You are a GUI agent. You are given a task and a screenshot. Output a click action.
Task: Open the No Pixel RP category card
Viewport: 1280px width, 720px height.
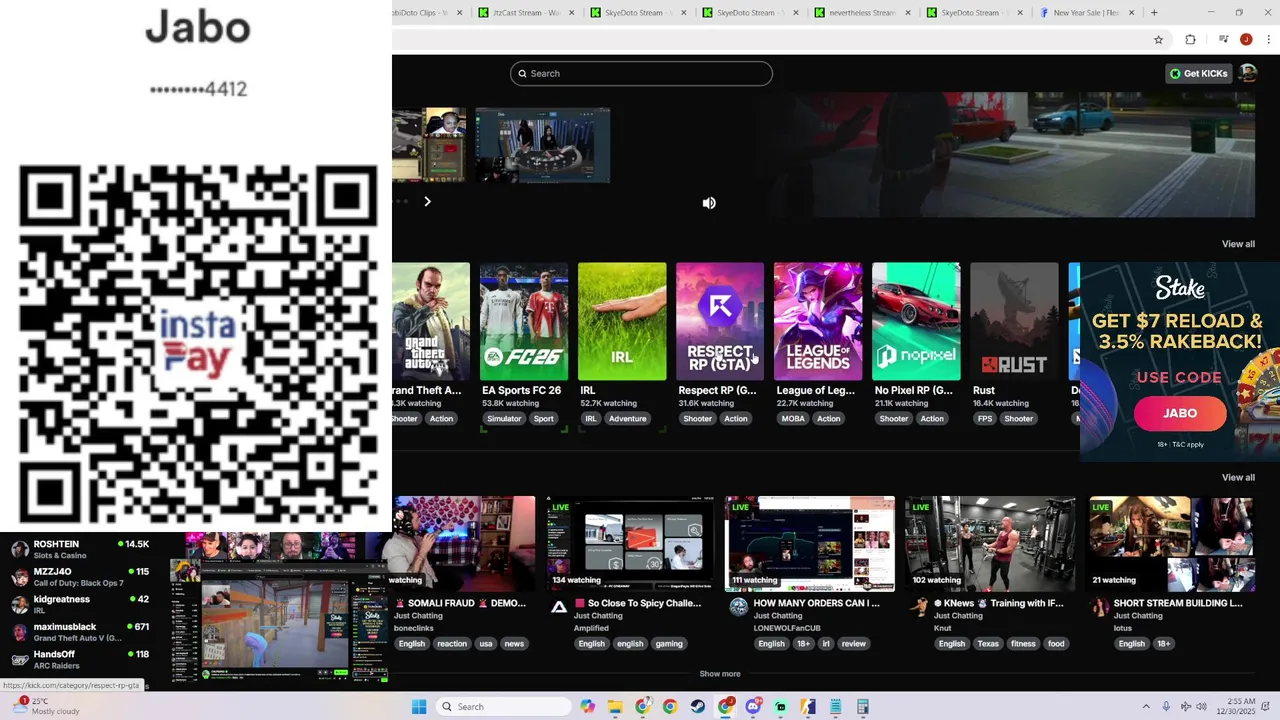(x=916, y=322)
